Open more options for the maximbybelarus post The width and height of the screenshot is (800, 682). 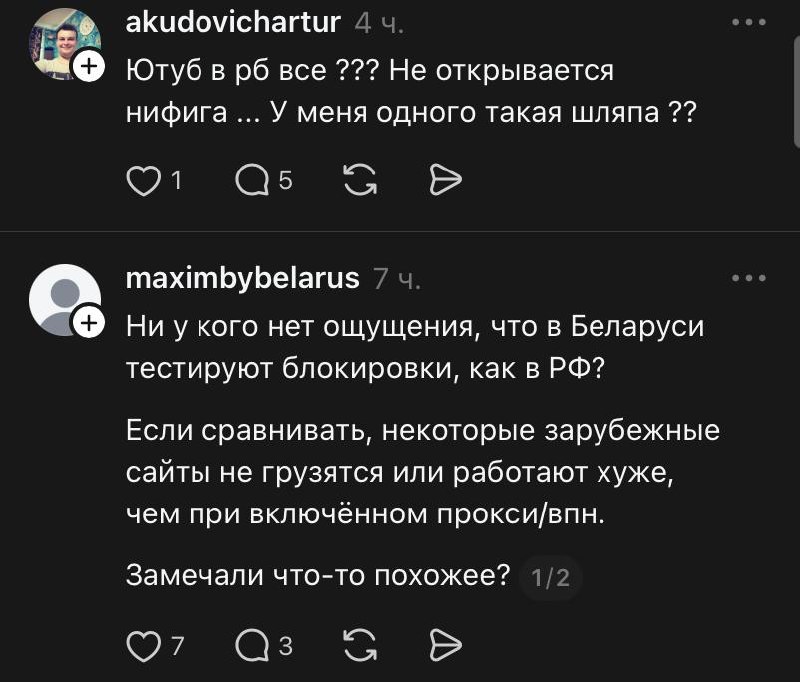tap(748, 278)
